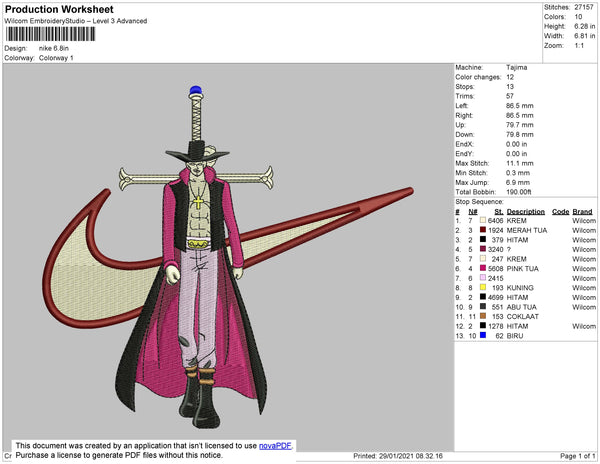Select the ABU TUA gray swatch
Viewport: 600px width, 464px height.
pos(483,307)
